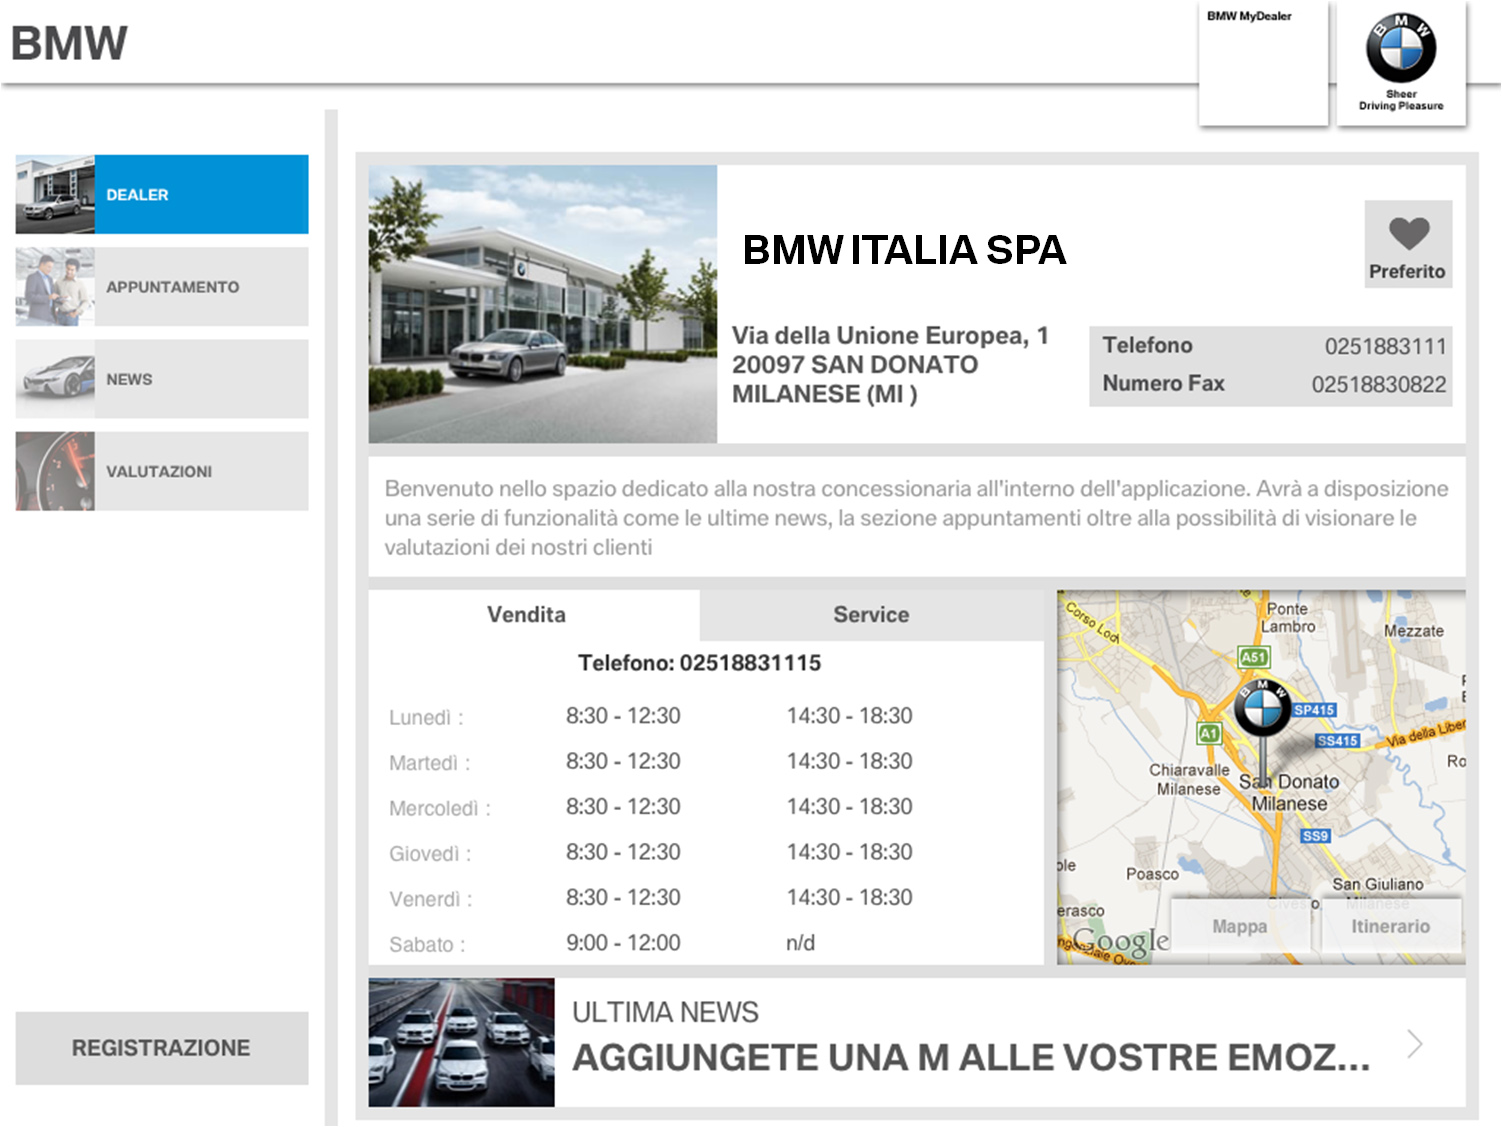Screen dimensions: 1502x1127
Task: Click the BMW roundel logo at top right
Action: 1400,50
